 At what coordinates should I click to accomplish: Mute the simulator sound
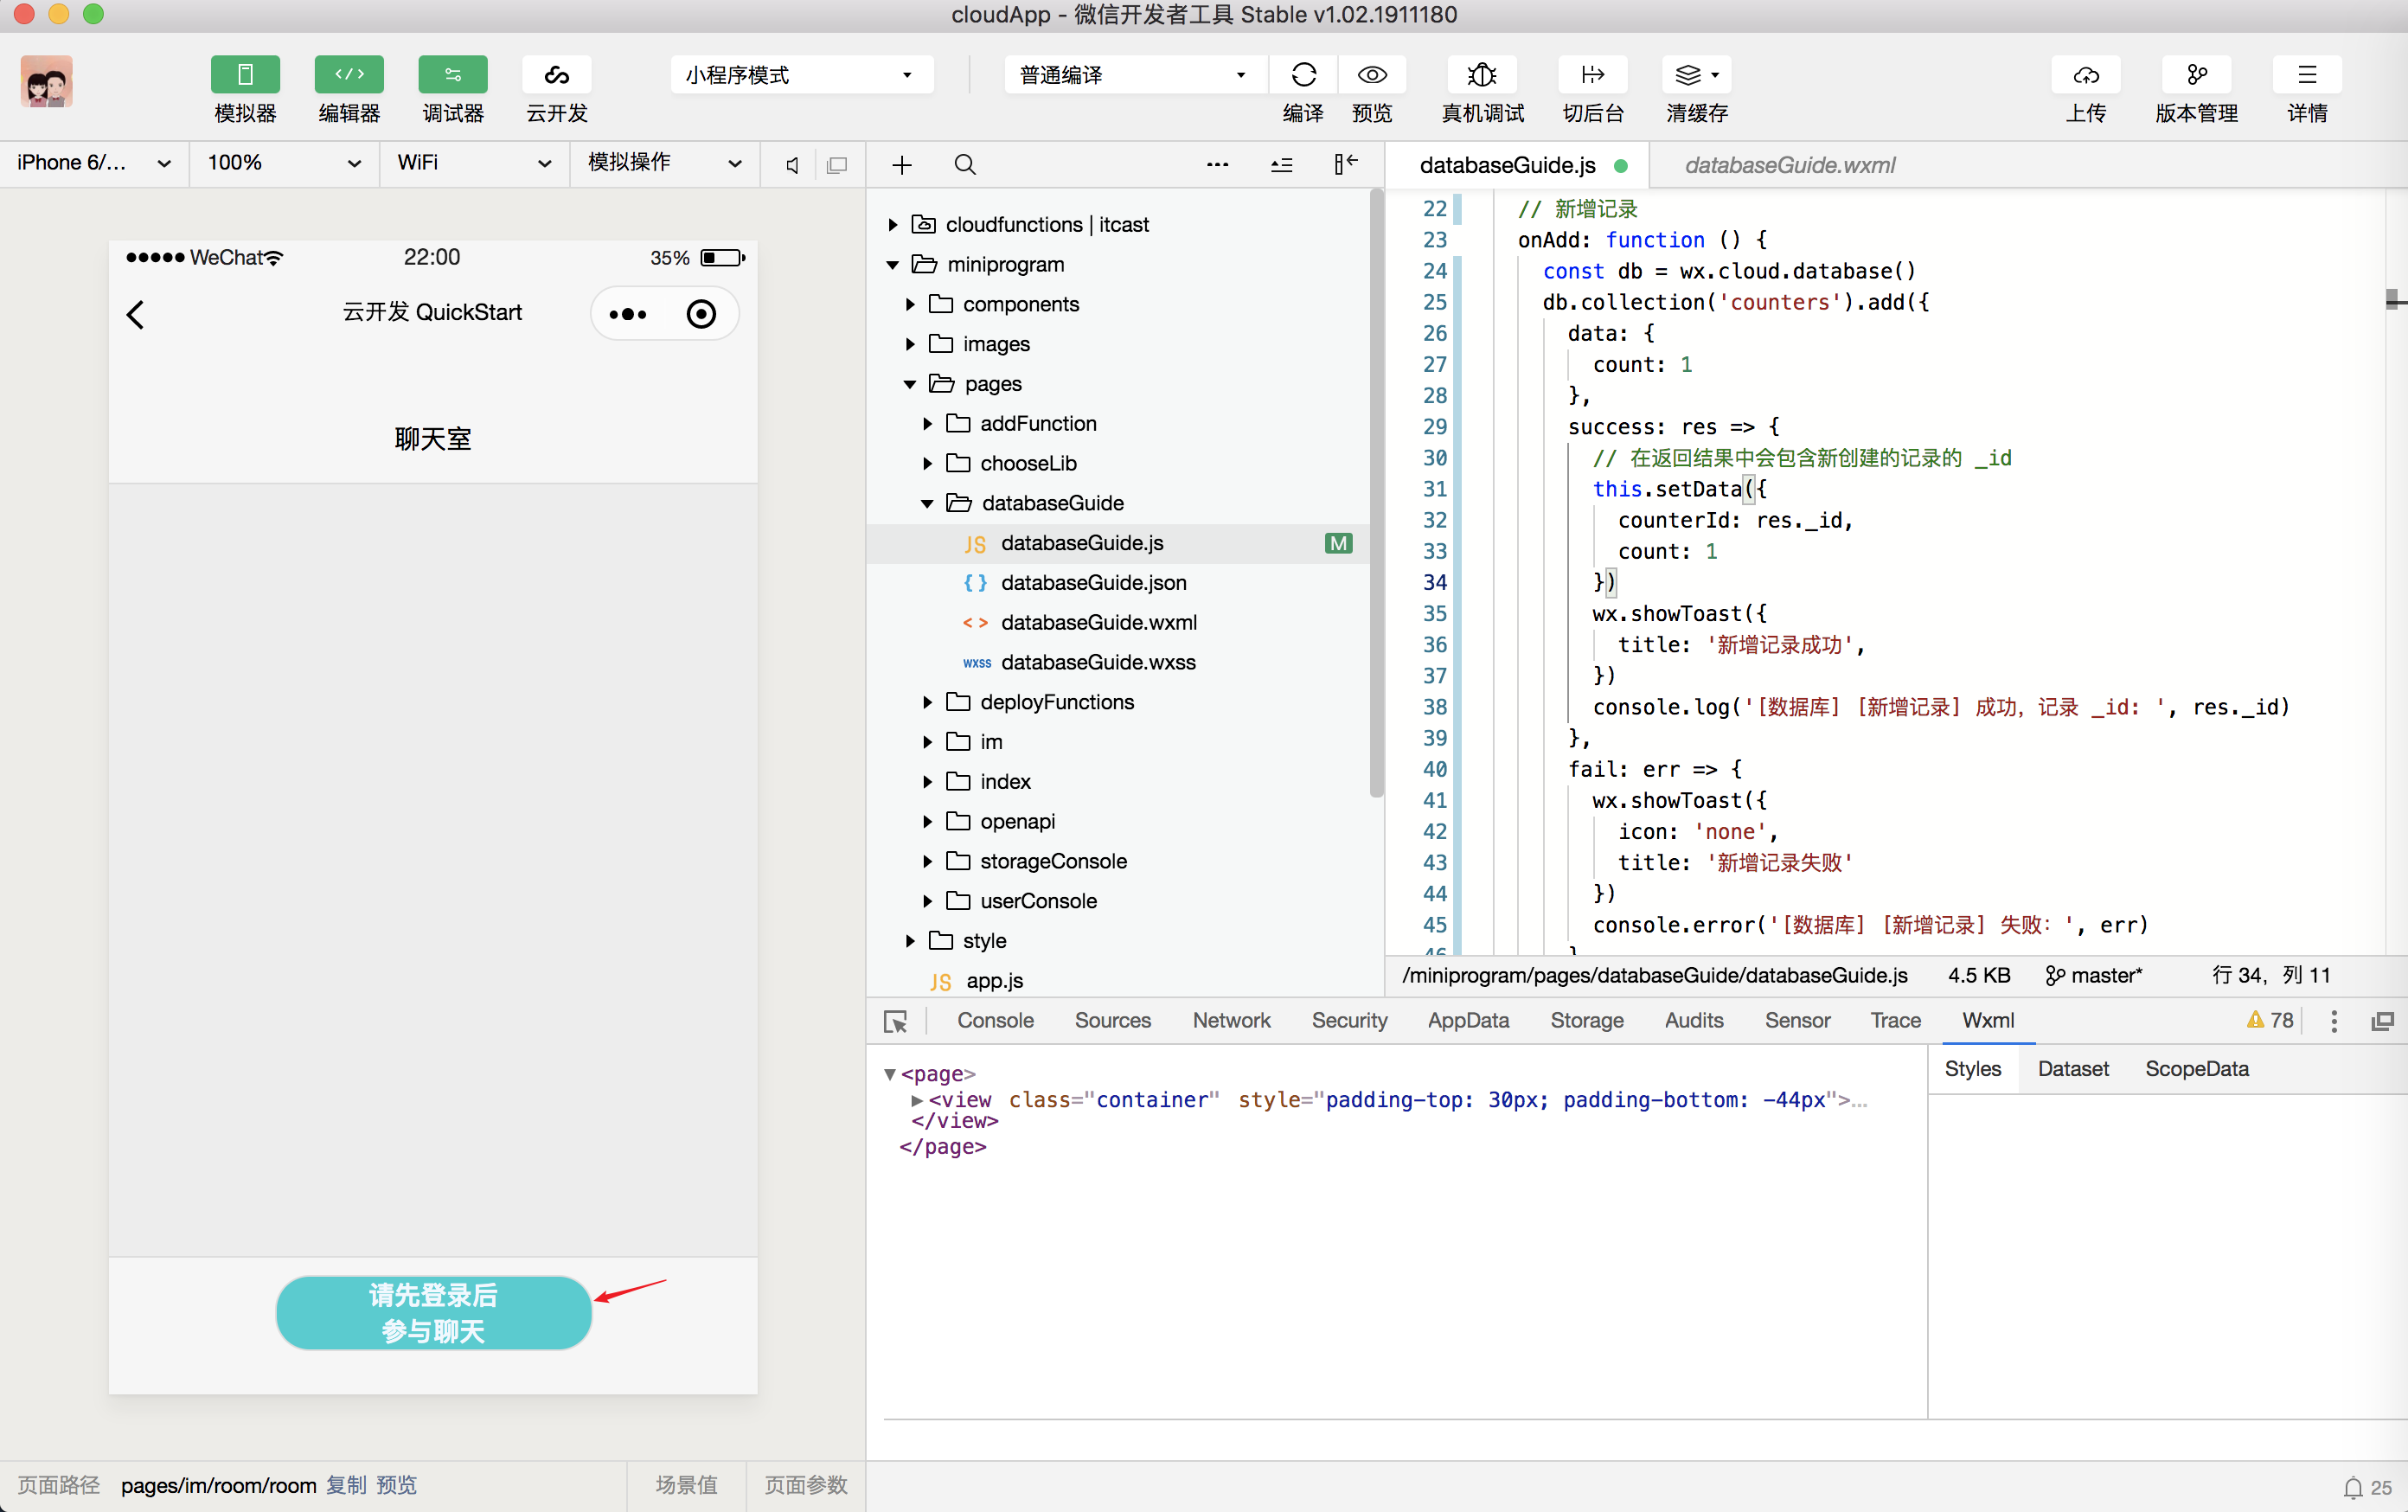pos(792,165)
